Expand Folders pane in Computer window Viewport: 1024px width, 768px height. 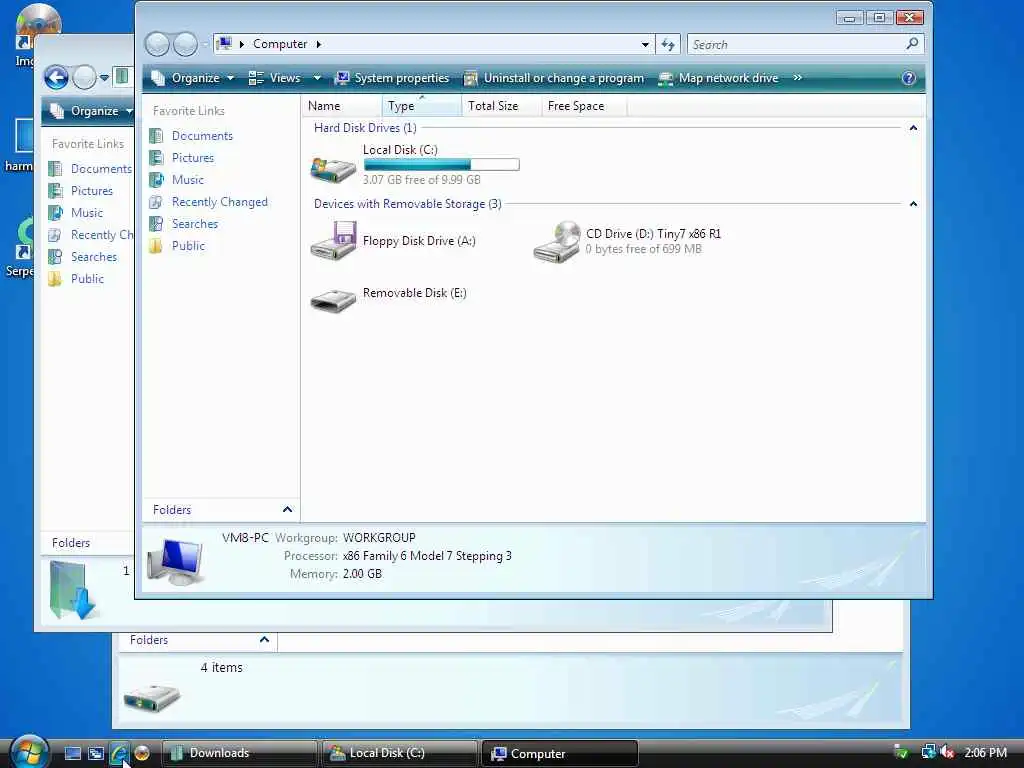click(x=287, y=509)
